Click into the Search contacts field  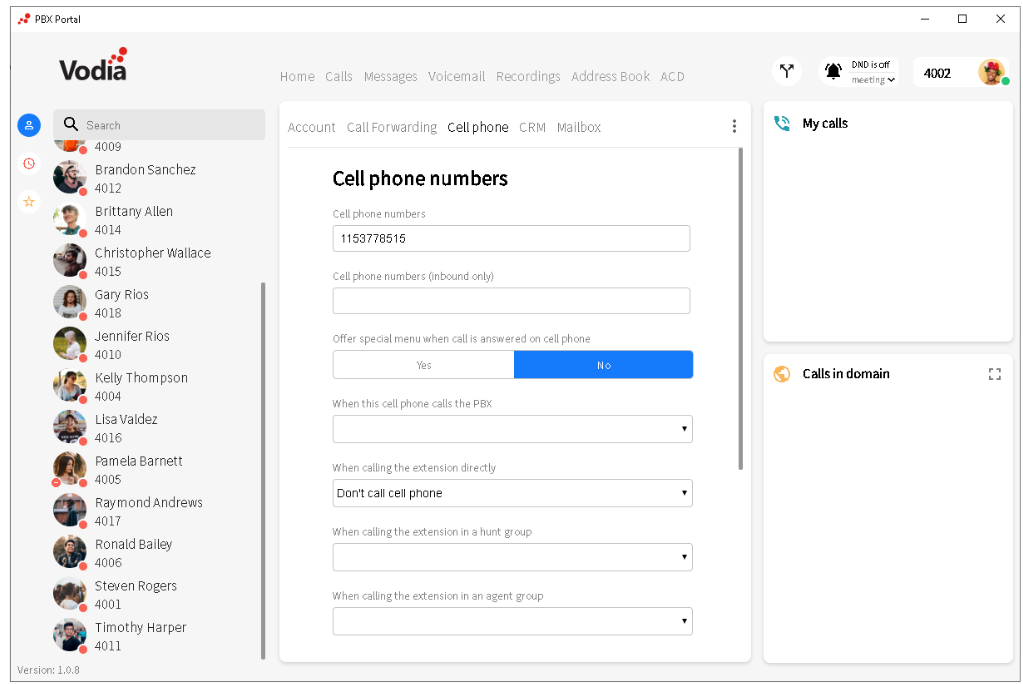(x=159, y=125)
